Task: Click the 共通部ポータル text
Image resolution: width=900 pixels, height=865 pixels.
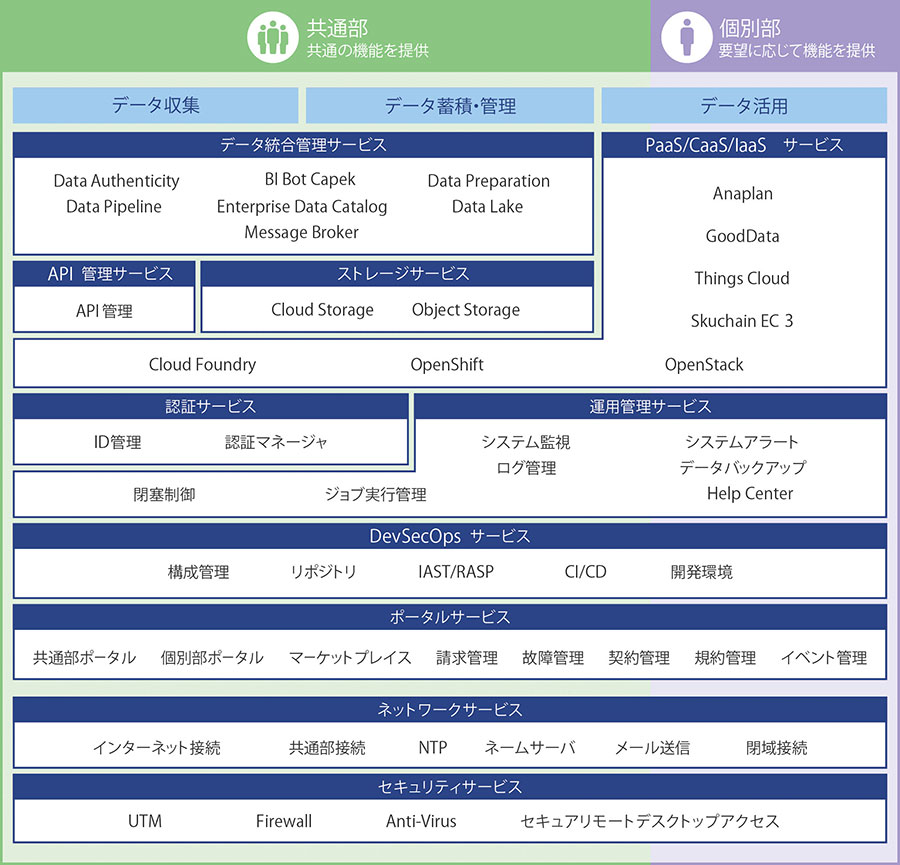Action: pos(84,658)
